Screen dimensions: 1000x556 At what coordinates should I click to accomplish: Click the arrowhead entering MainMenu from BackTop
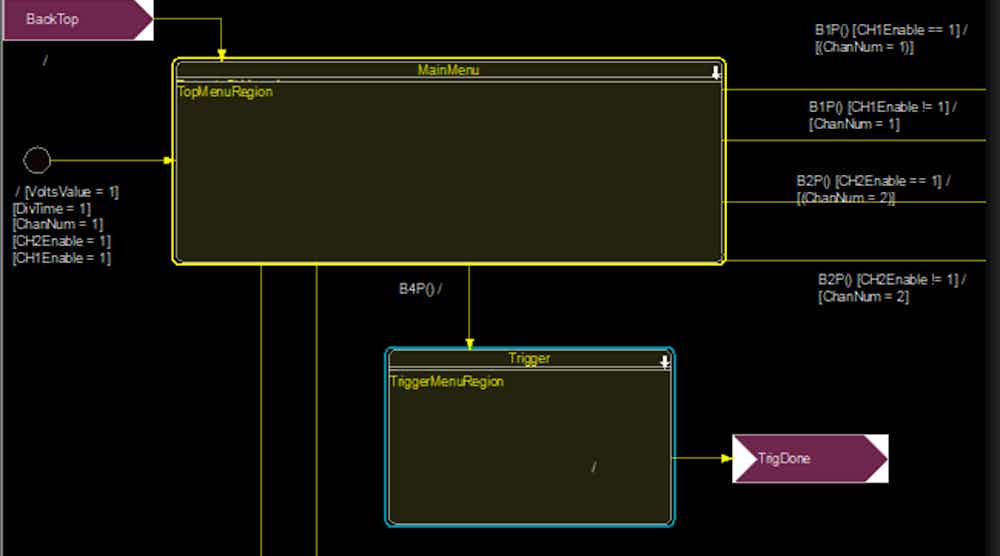click(x=222, y=54)
